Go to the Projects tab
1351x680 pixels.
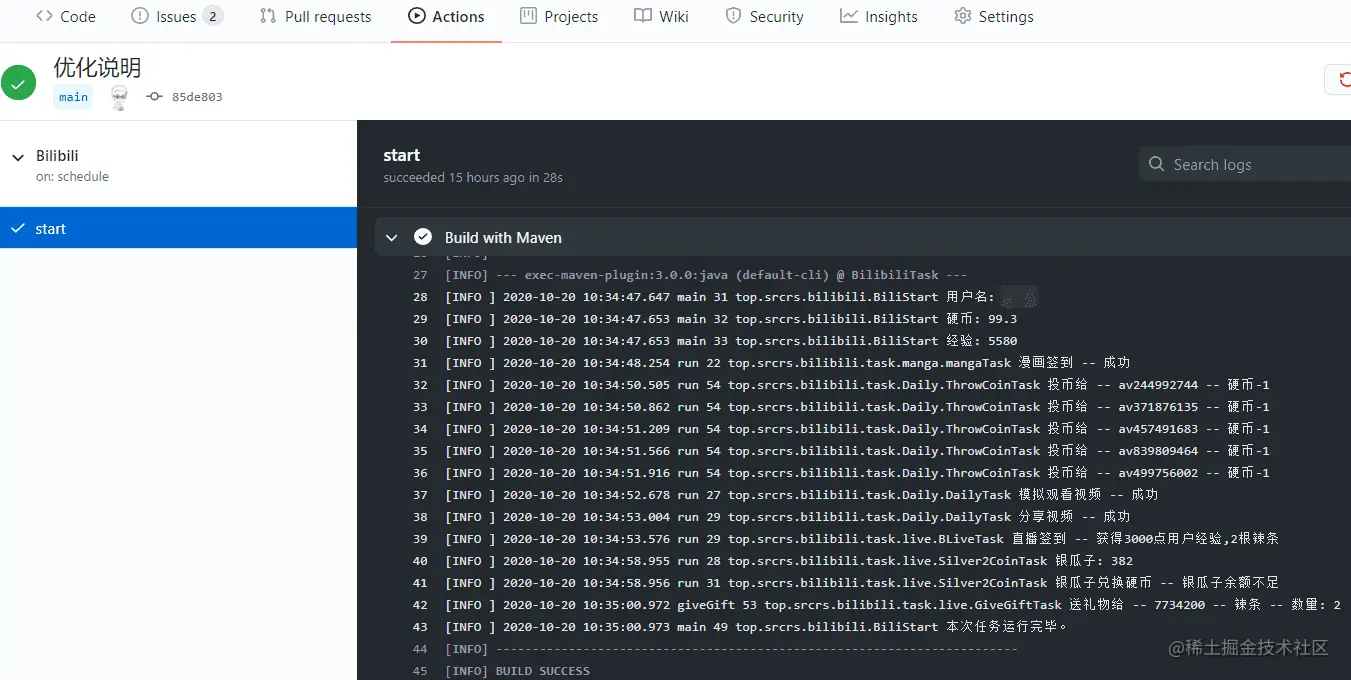559,16
